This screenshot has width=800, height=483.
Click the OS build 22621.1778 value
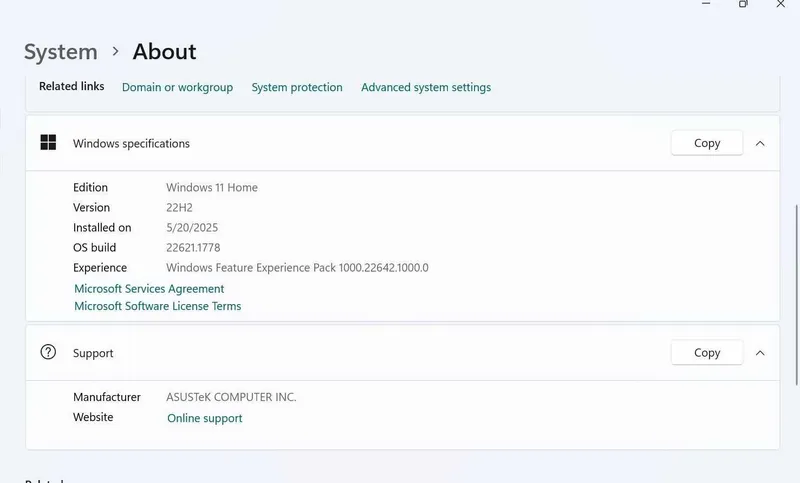click(193, 247)
